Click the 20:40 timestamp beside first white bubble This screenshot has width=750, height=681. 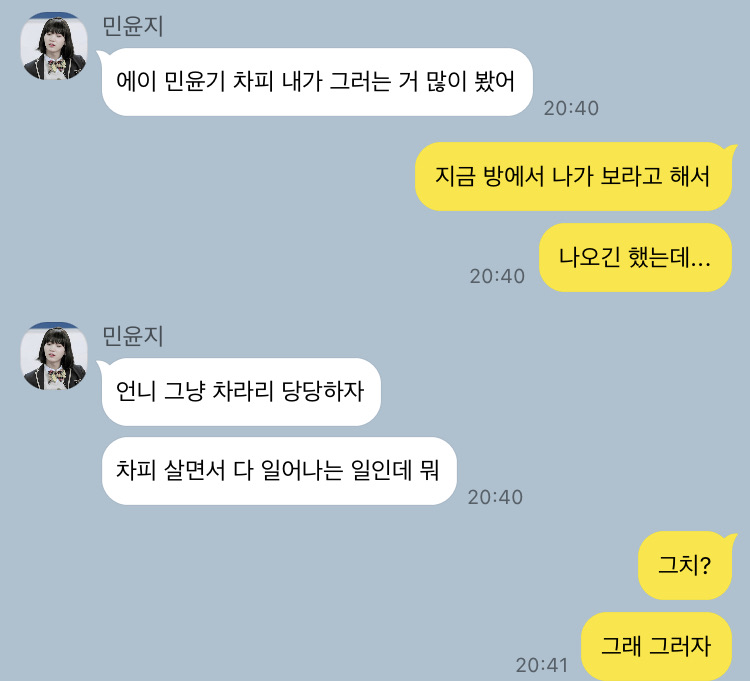point(571,108)
